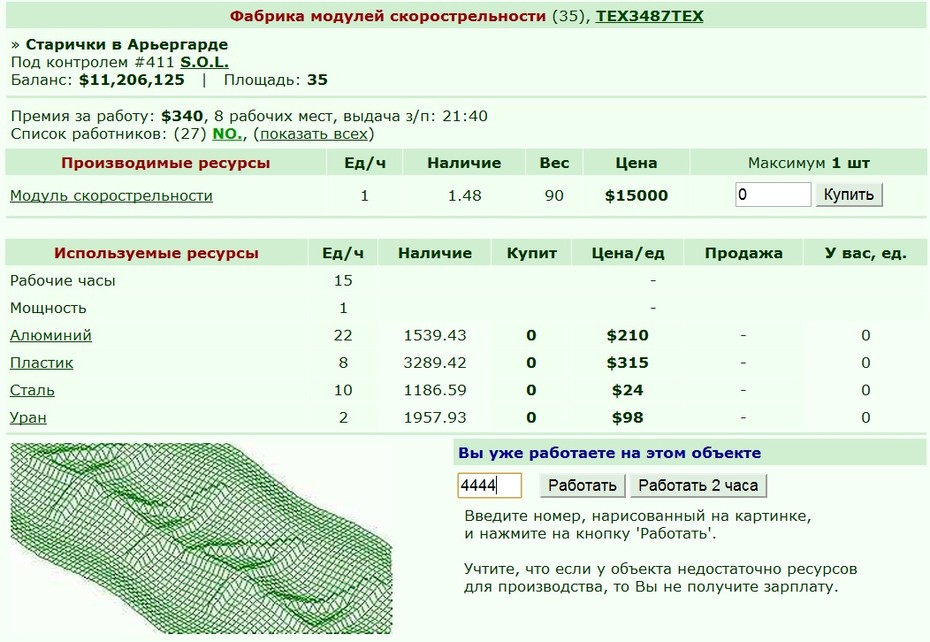The image size is (930, 642).
Task: Click the 'У вас, ед.' column header
Action: click(x=865, y=253)
